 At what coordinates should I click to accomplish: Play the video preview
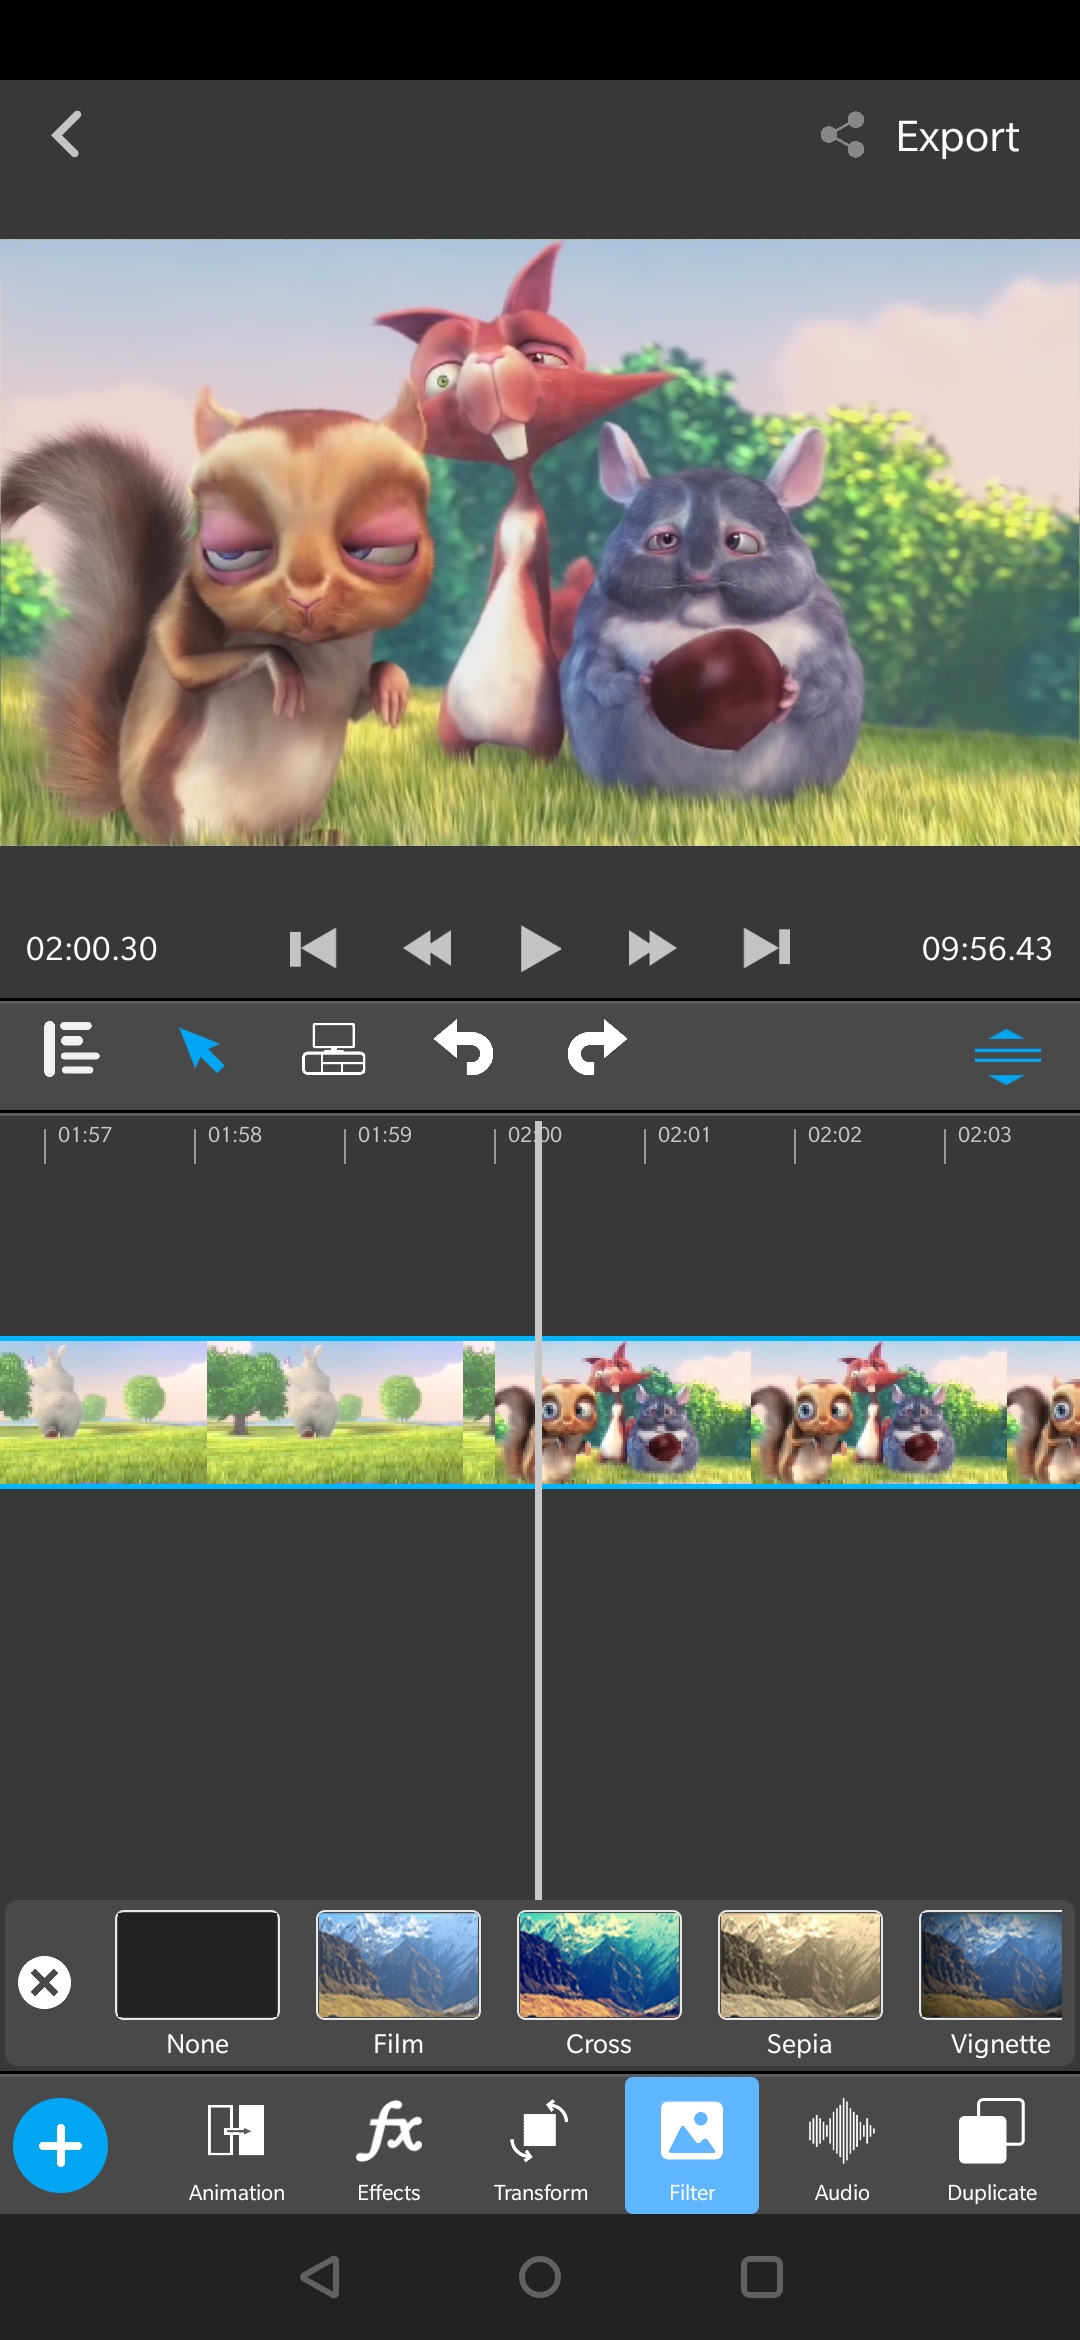pyautogui.click(x=540, y=948)
